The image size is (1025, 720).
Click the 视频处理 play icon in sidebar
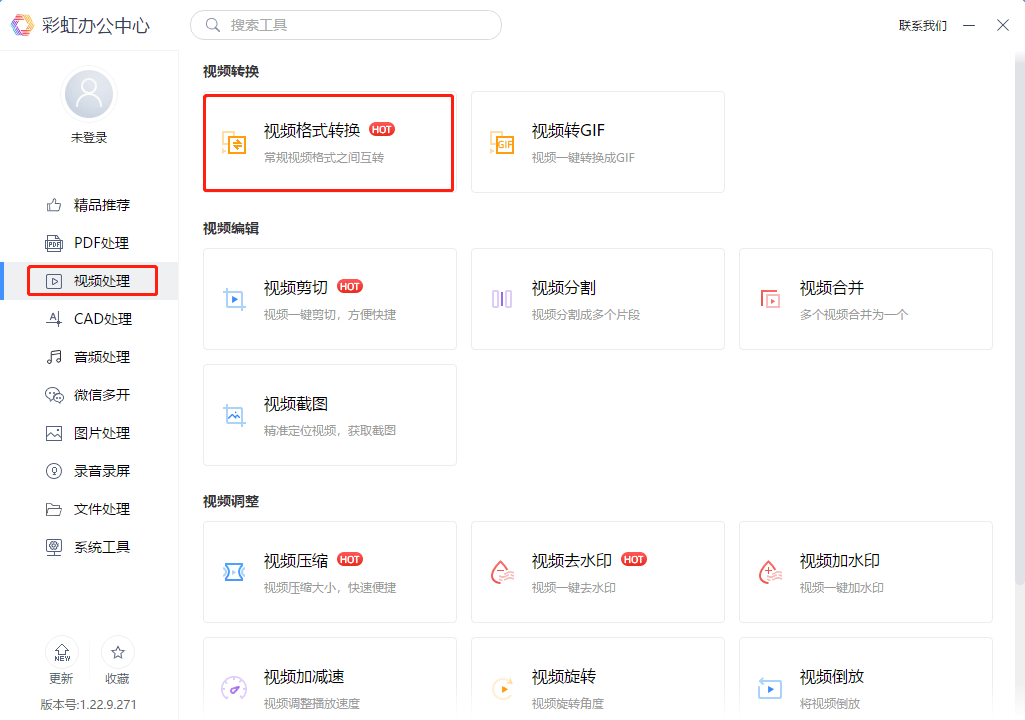click(x=54, y=281)
